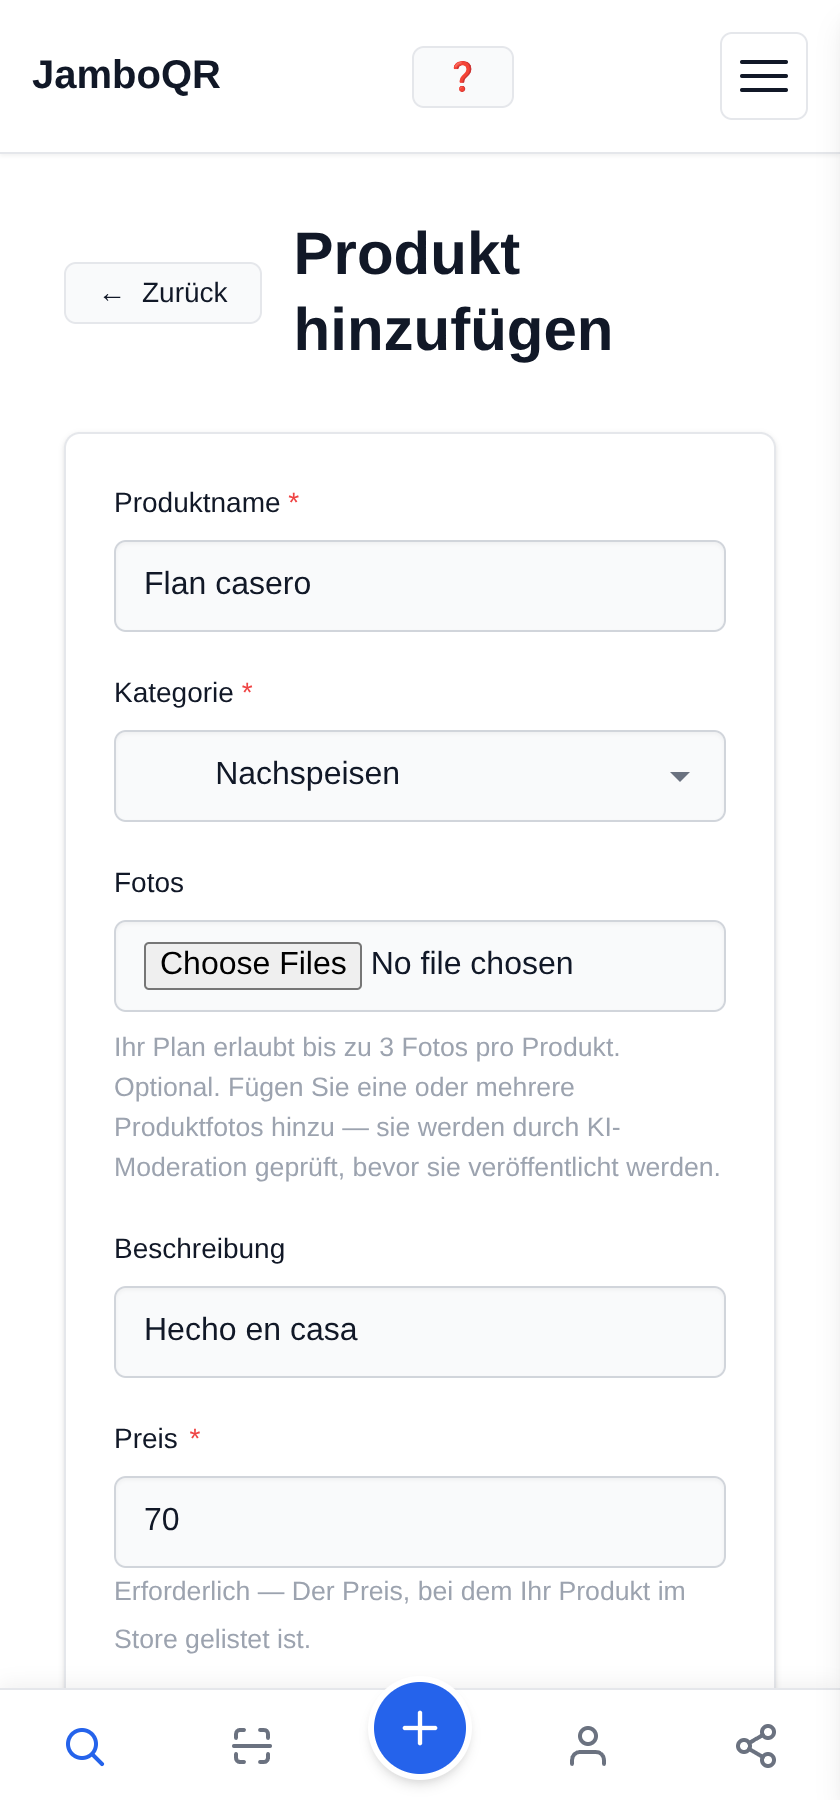Viewport: 840px width, 1800px height.
Task: Open the Kategorie dropdown showing Nachspeisen
Action: point(420,776)
